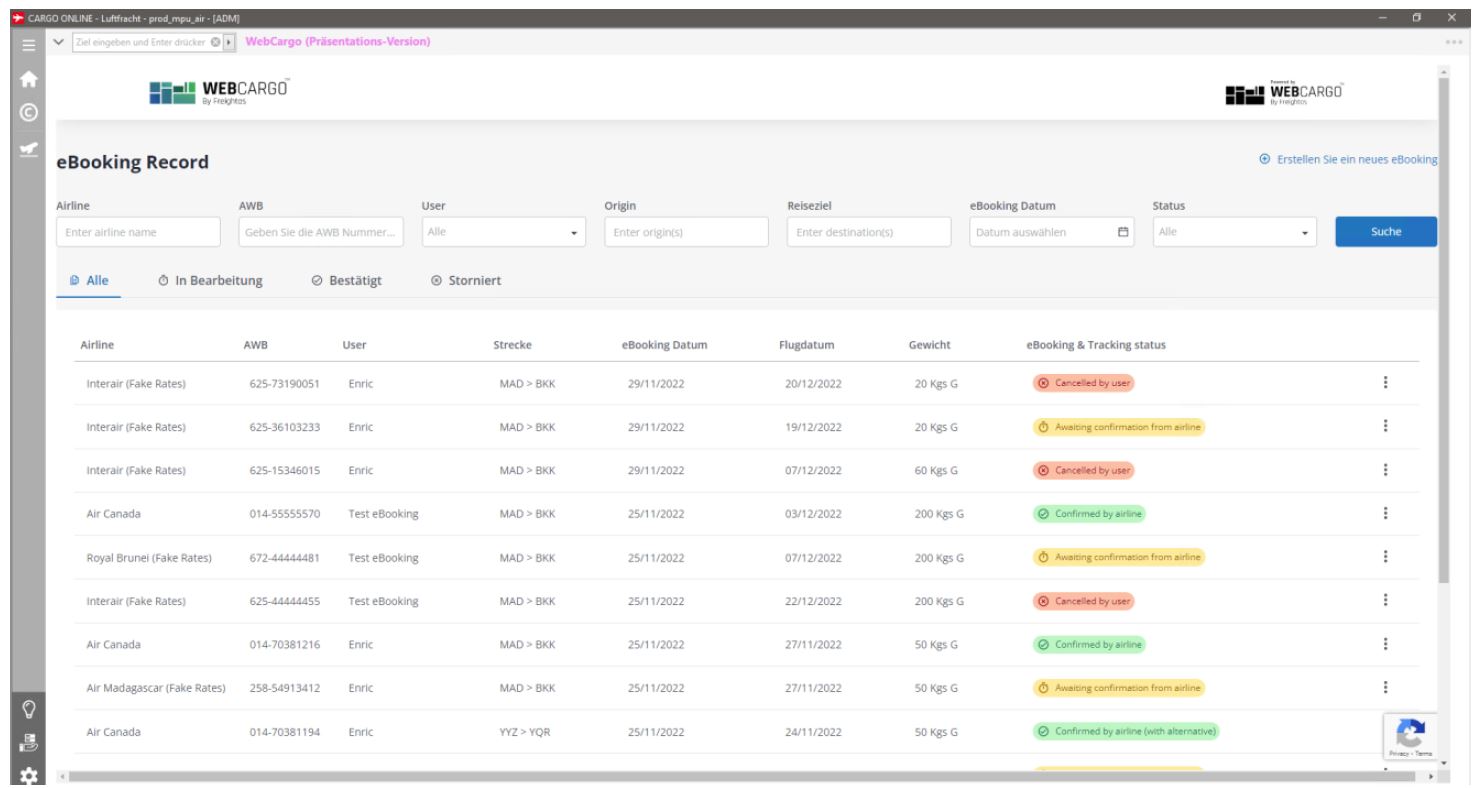
Task: Open the settings gear icon in sidebar
Action: click(29, 776)
